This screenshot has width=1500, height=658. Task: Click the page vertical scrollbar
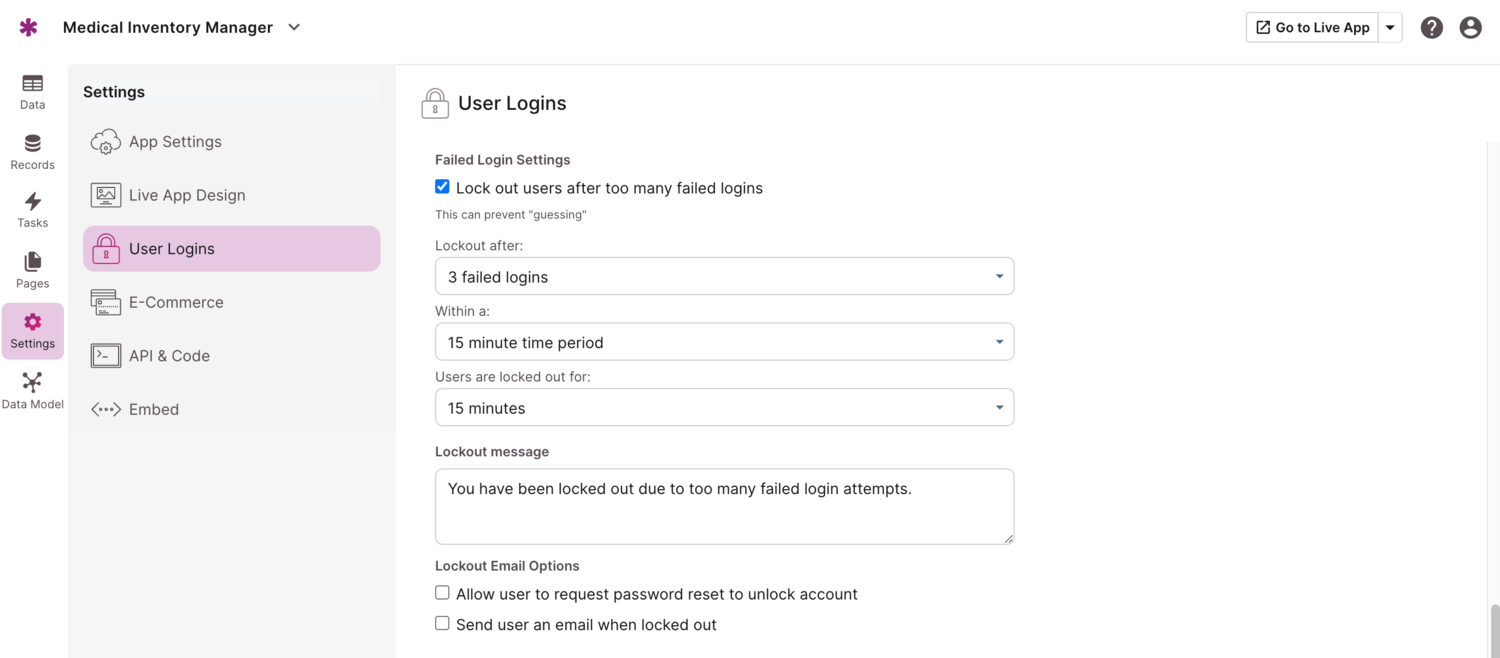(x=1494, y=628)
